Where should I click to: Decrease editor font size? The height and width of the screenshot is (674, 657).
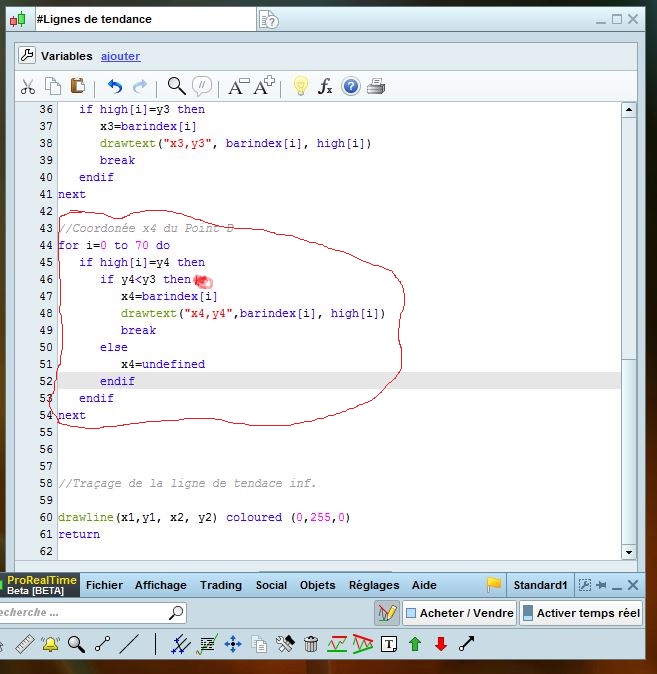[x=238, y=87]
